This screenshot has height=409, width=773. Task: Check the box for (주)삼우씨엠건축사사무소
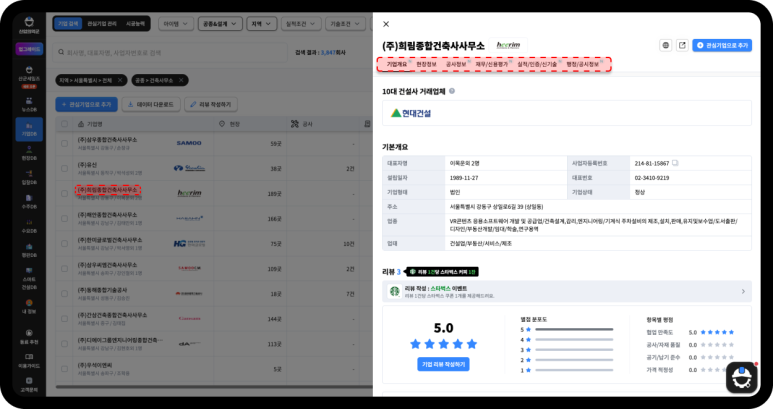tap(65, 269)
